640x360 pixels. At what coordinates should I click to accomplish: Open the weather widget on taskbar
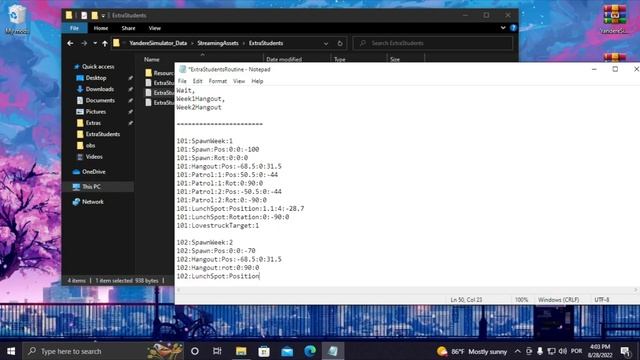(471, 351)
